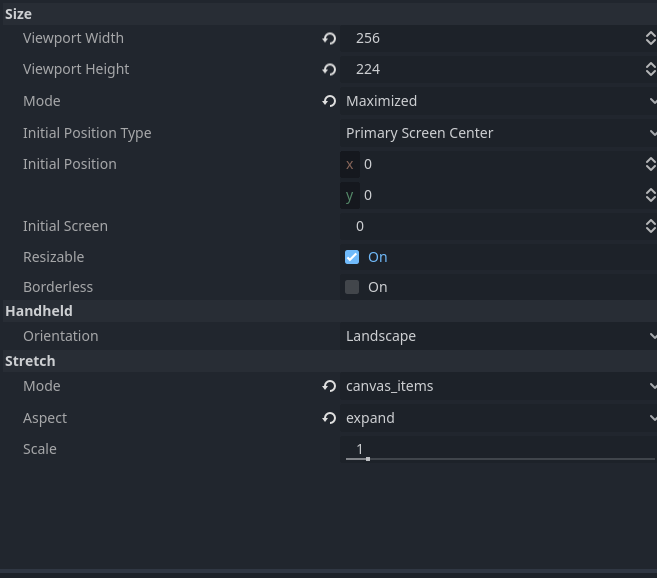657x578 pixels.
Task: Open Stretch Mode canvas_items dropdown
Action: tap(499, 386)
